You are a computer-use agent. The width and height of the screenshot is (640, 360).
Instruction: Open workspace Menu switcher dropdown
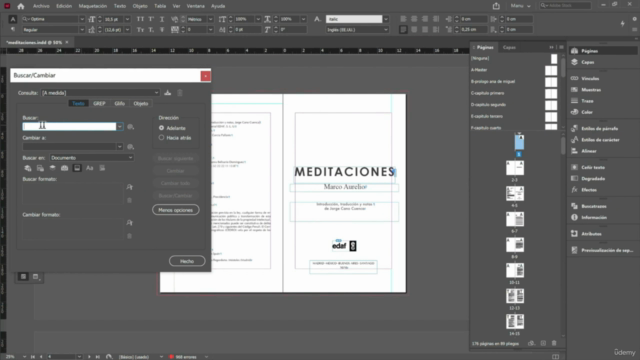pos(520,6)
